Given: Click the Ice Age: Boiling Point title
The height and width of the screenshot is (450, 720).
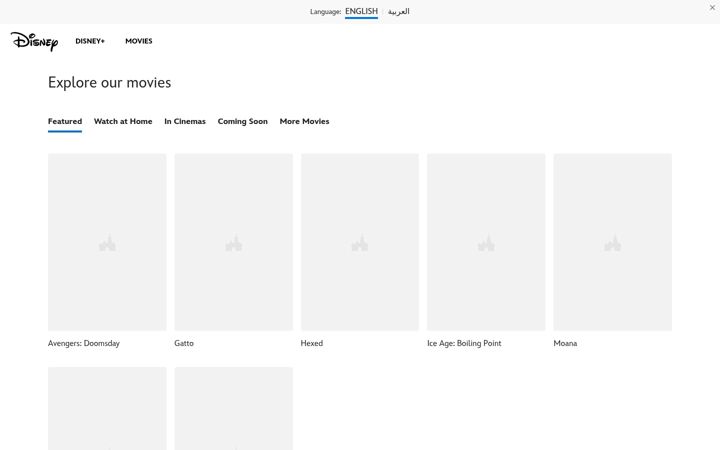Looking at the screenshot, I should coord(464,343).
